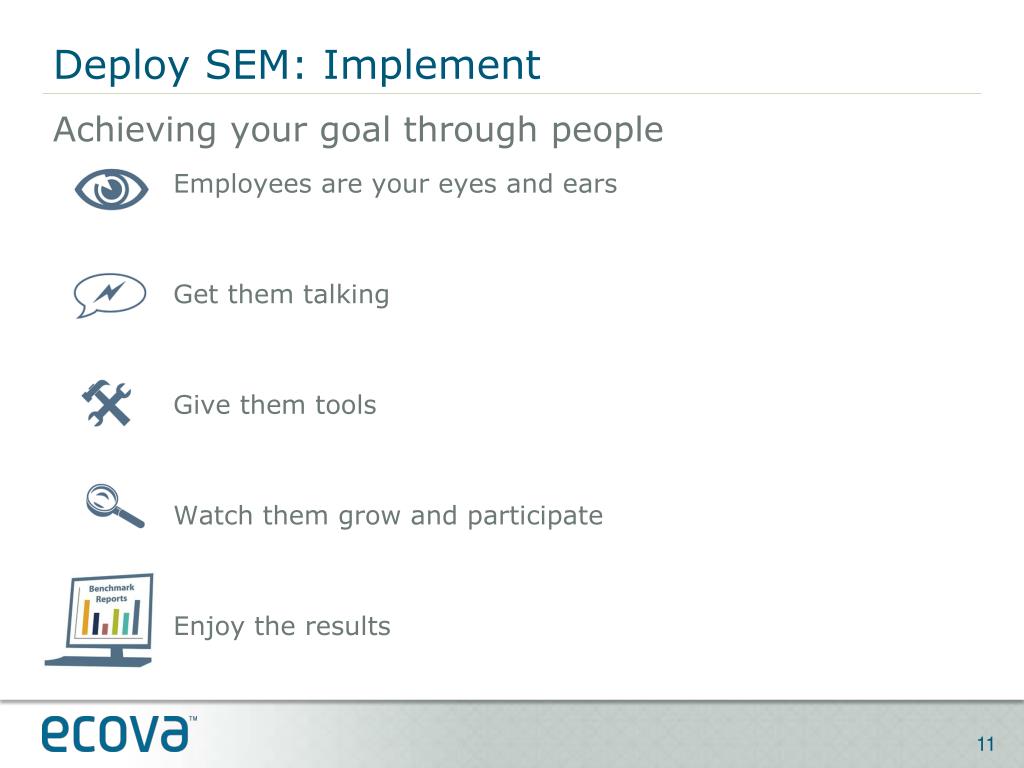
Task: Click the word 'Implement' in the title
Action: pos(432,66)
